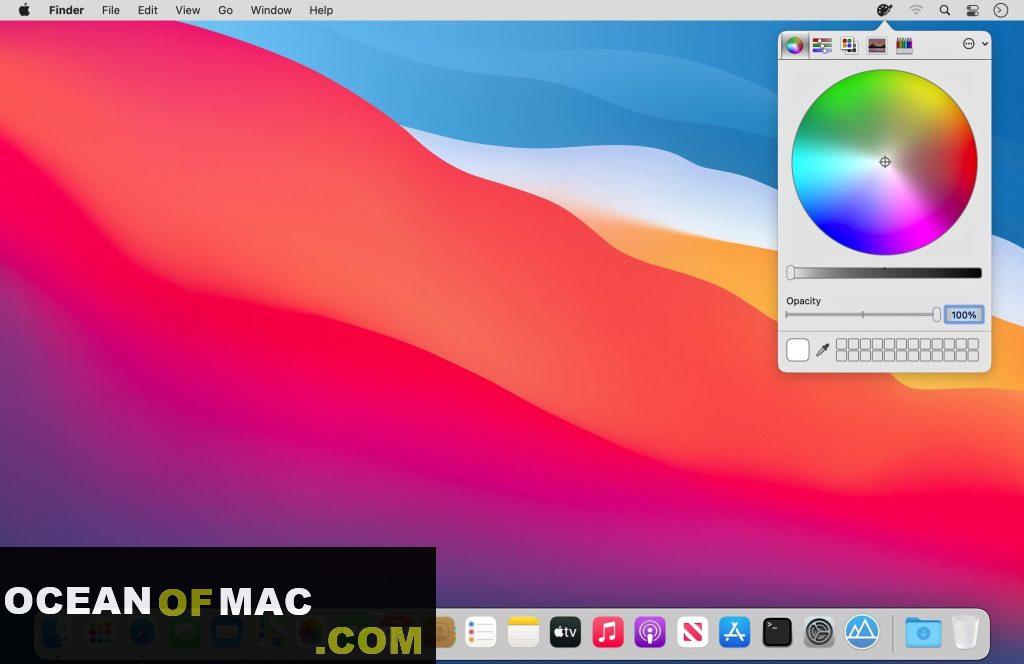
Task: Open the Edit menu
Action: 148,10
